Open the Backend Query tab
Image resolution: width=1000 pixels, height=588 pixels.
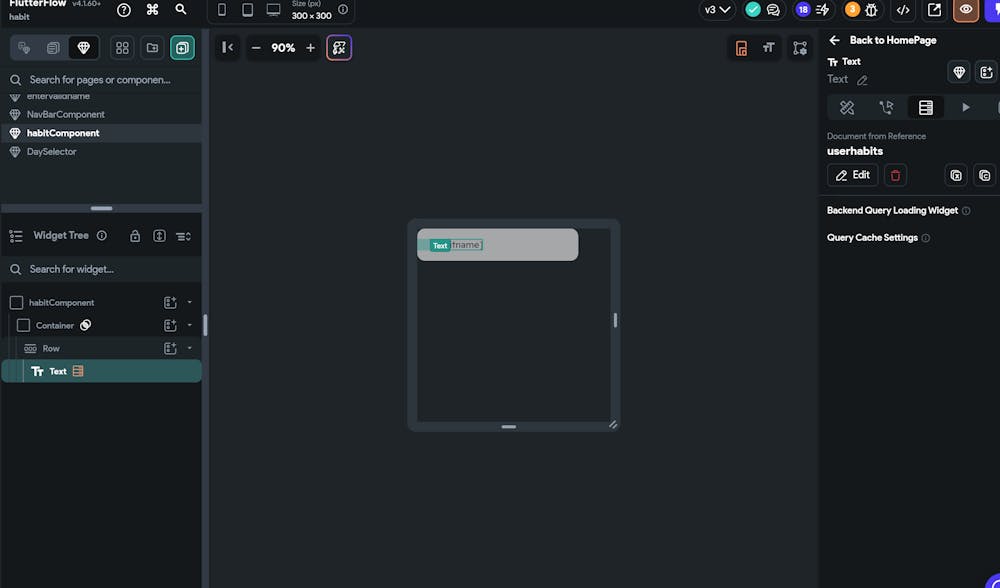click(x=926, y=108)
